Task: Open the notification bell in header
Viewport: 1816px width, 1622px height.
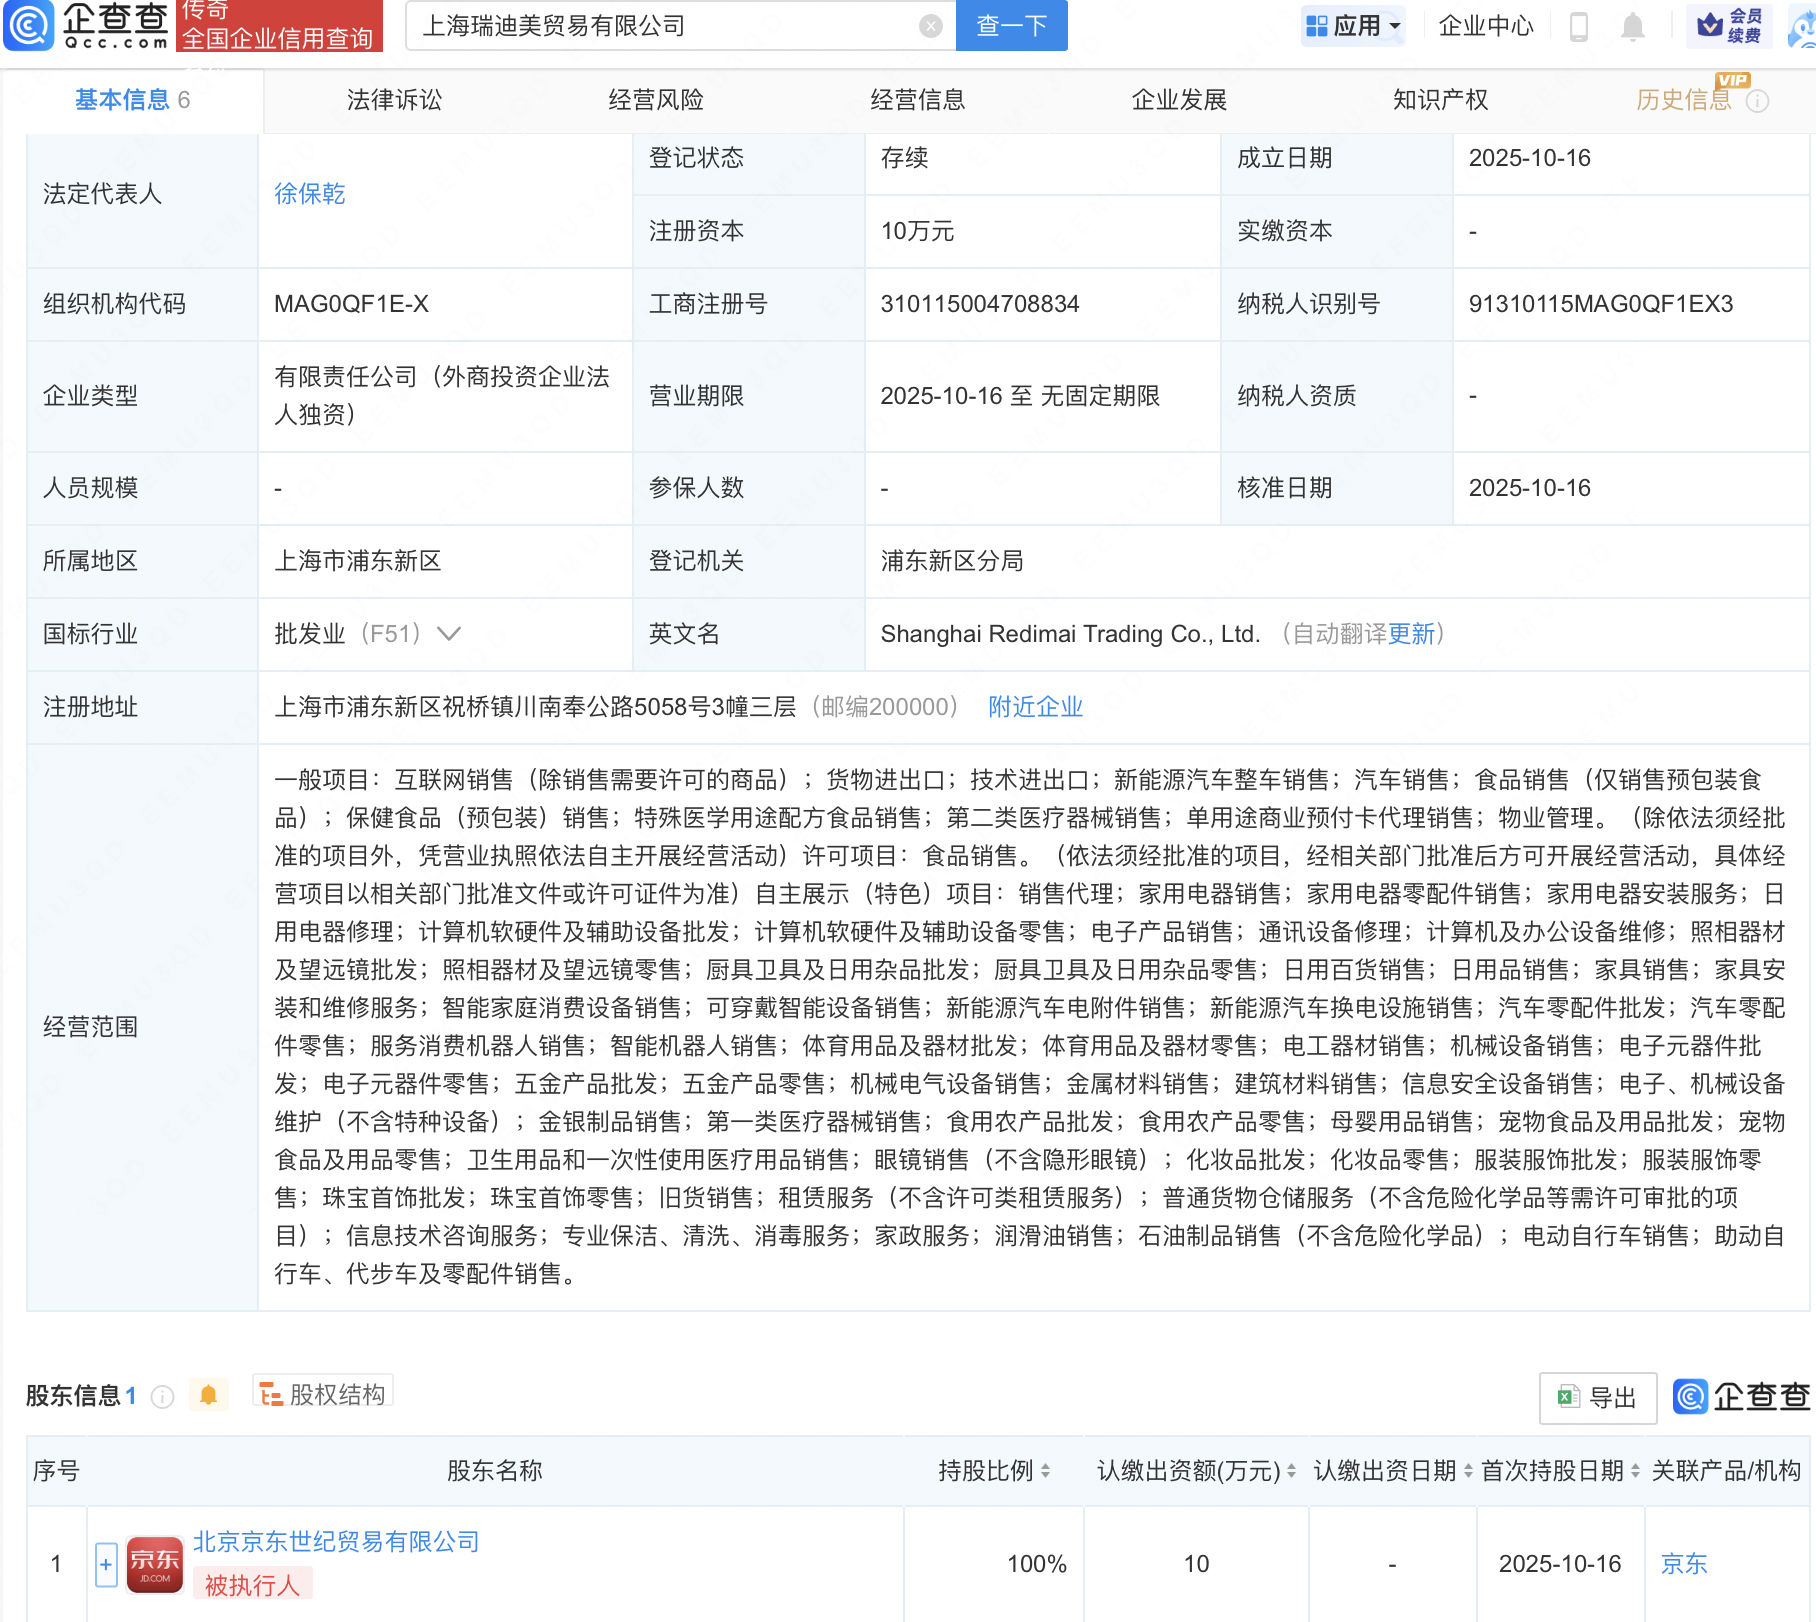Action: (x=1632, y=26)
